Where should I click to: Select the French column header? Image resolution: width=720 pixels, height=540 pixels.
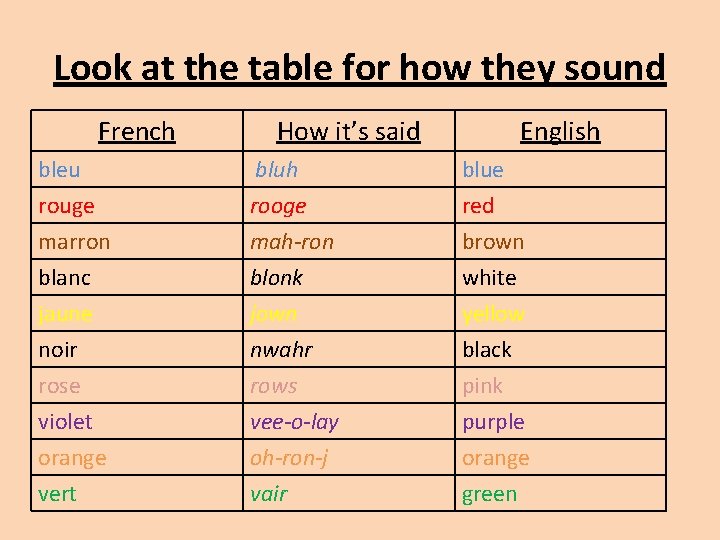point(137,132)
